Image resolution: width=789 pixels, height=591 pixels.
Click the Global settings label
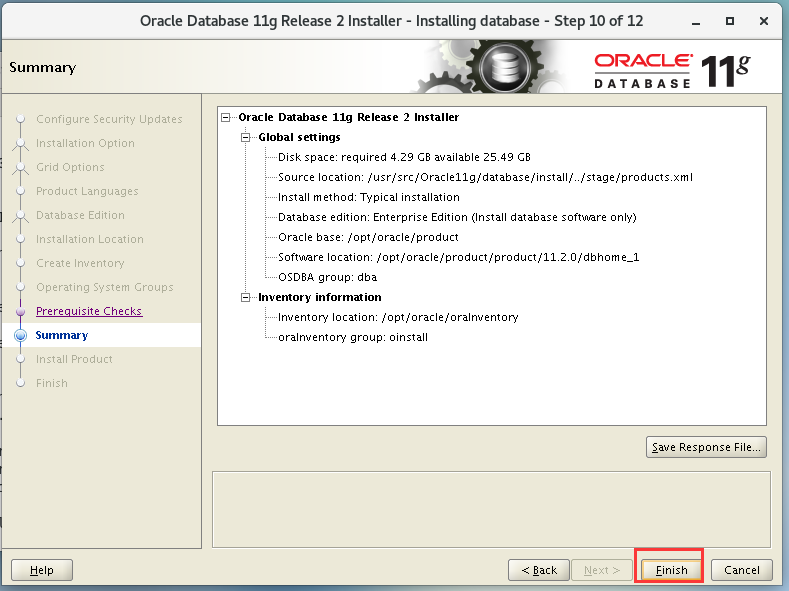tap(299, 137)
